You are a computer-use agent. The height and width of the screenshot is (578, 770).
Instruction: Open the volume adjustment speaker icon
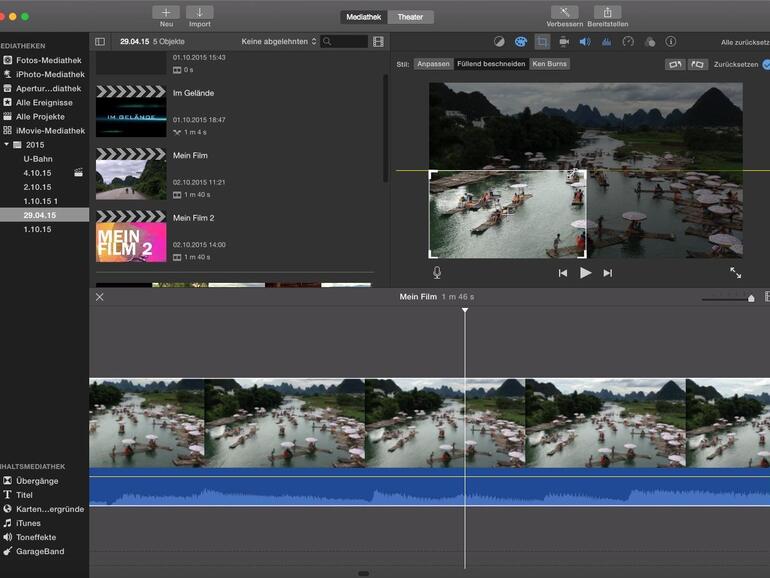click(585, 42)
